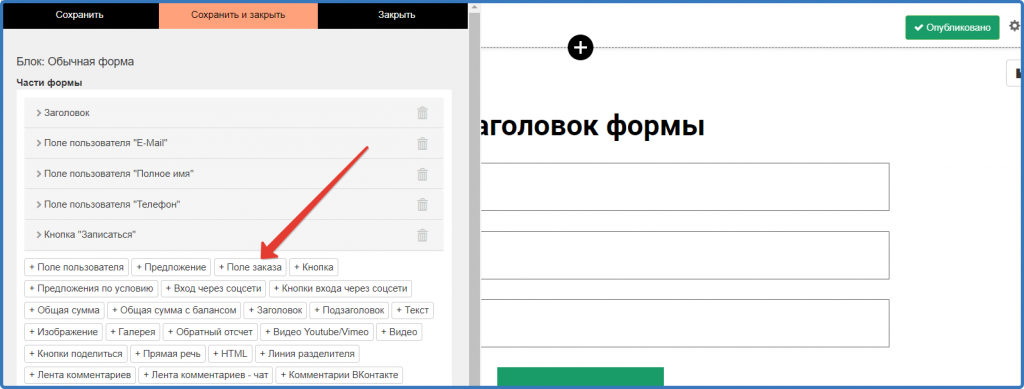Add Комментарии ВКонтакте part
Image resolution: width=1024 pixels, height=389 pixels.
click(x=339, y=375)
